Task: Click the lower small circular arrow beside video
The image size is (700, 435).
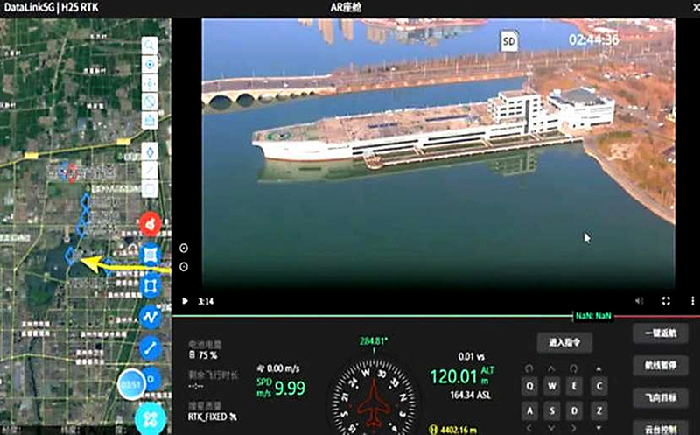Action: pos(183,267)
